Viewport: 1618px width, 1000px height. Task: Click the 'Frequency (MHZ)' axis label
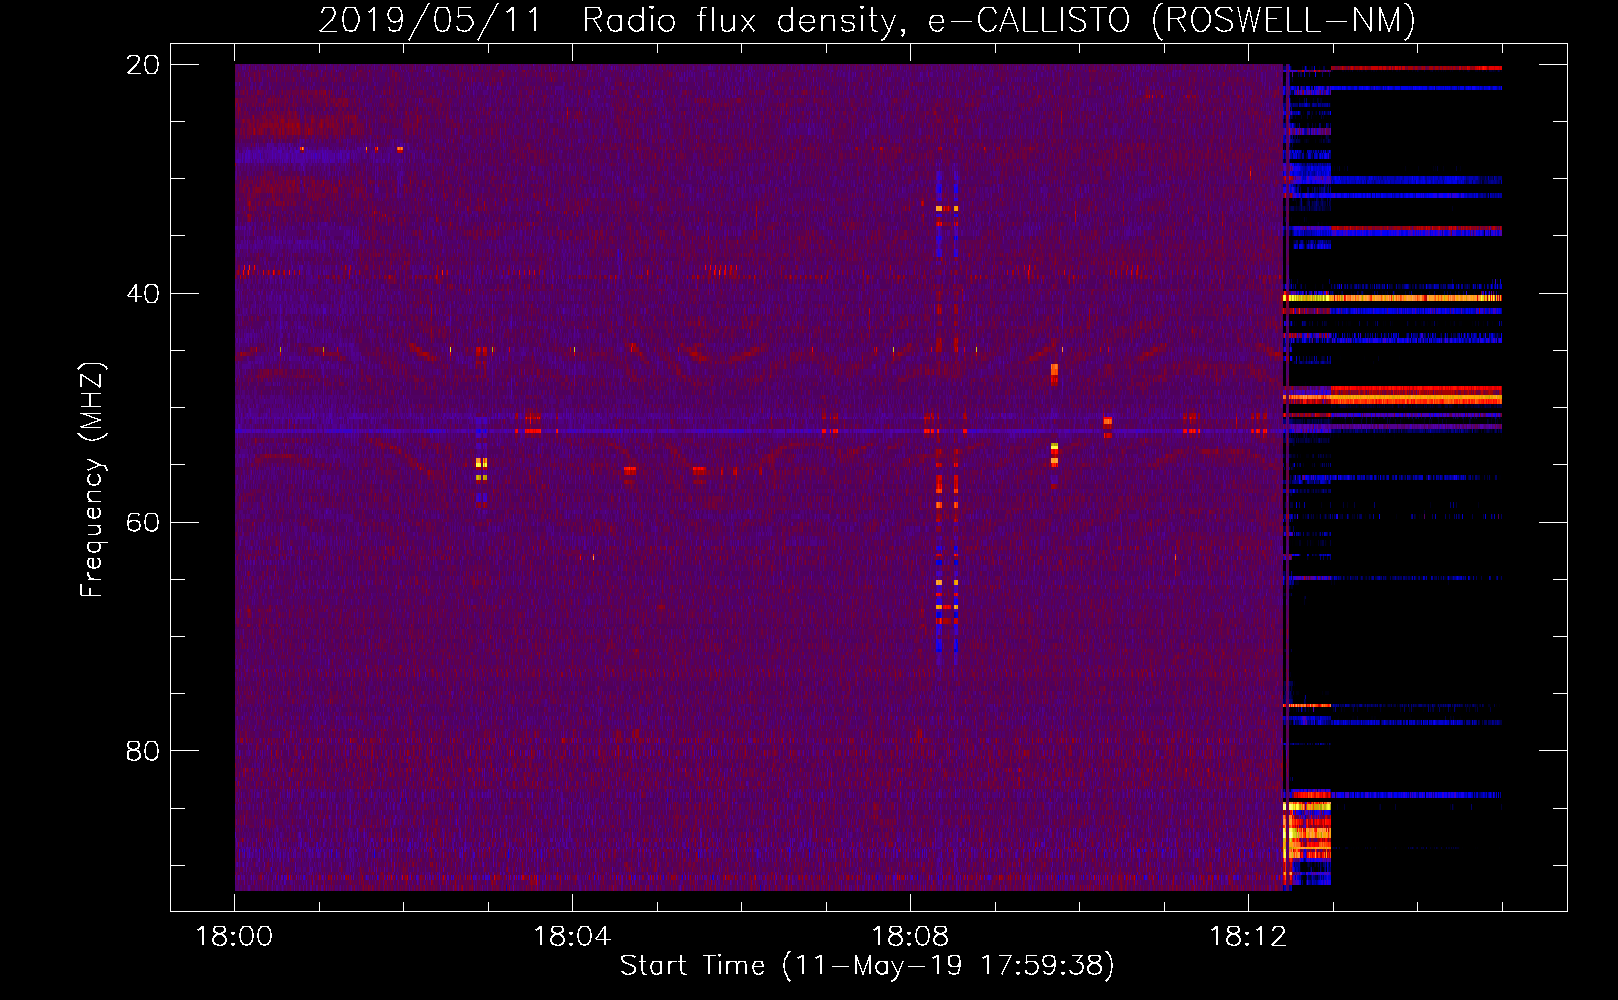[x=92, y=480]
